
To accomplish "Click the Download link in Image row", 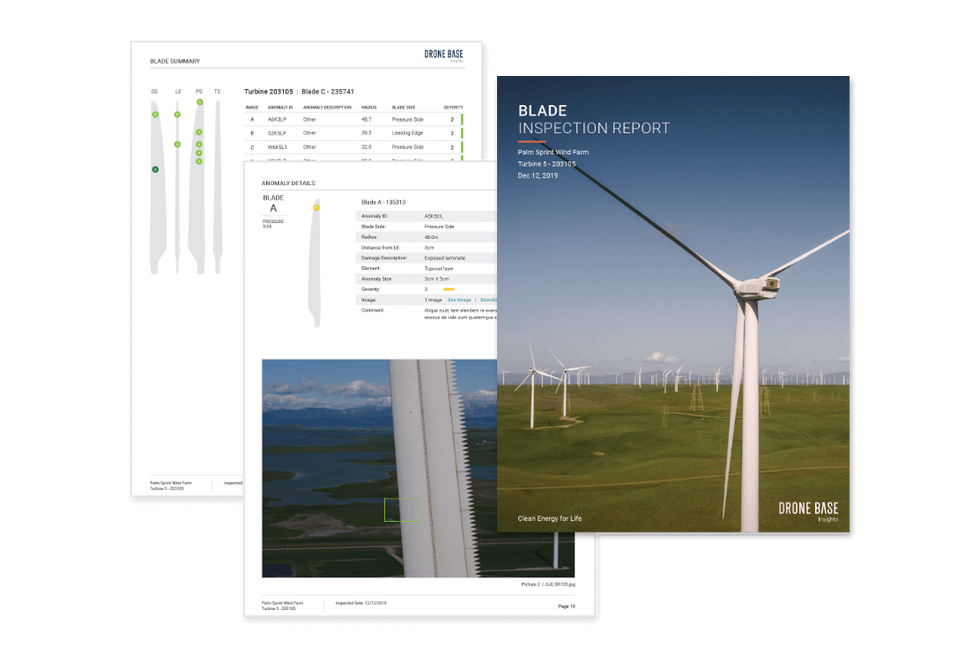I will pos(489,300).
